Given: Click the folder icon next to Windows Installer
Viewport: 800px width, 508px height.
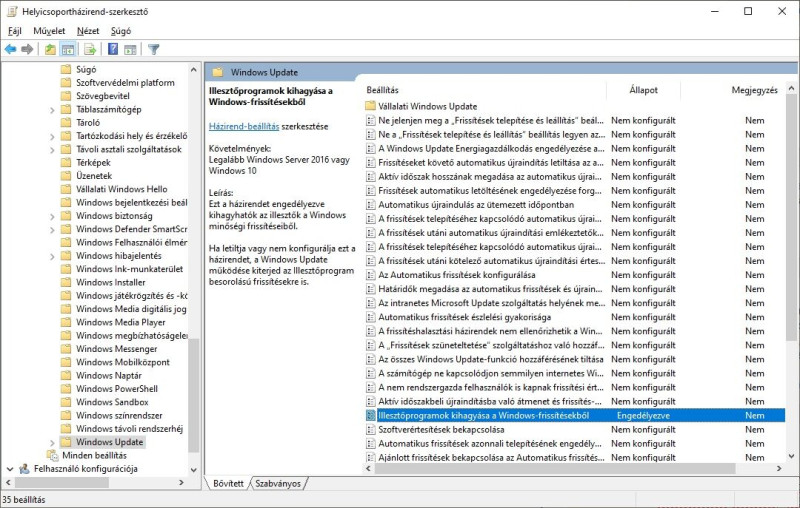Looking at the screenshot, I should (66, 282).
